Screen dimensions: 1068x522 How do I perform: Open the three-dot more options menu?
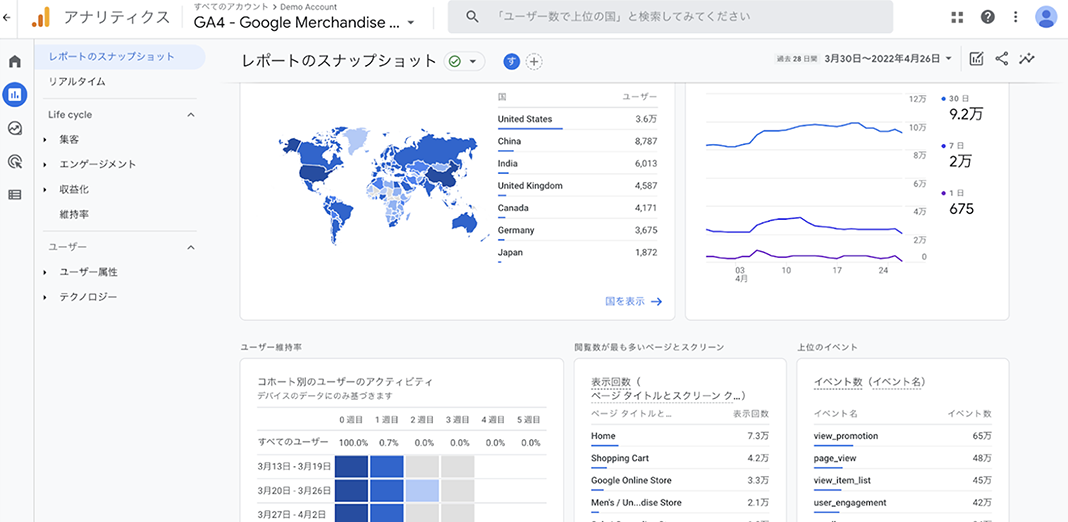1016,17
